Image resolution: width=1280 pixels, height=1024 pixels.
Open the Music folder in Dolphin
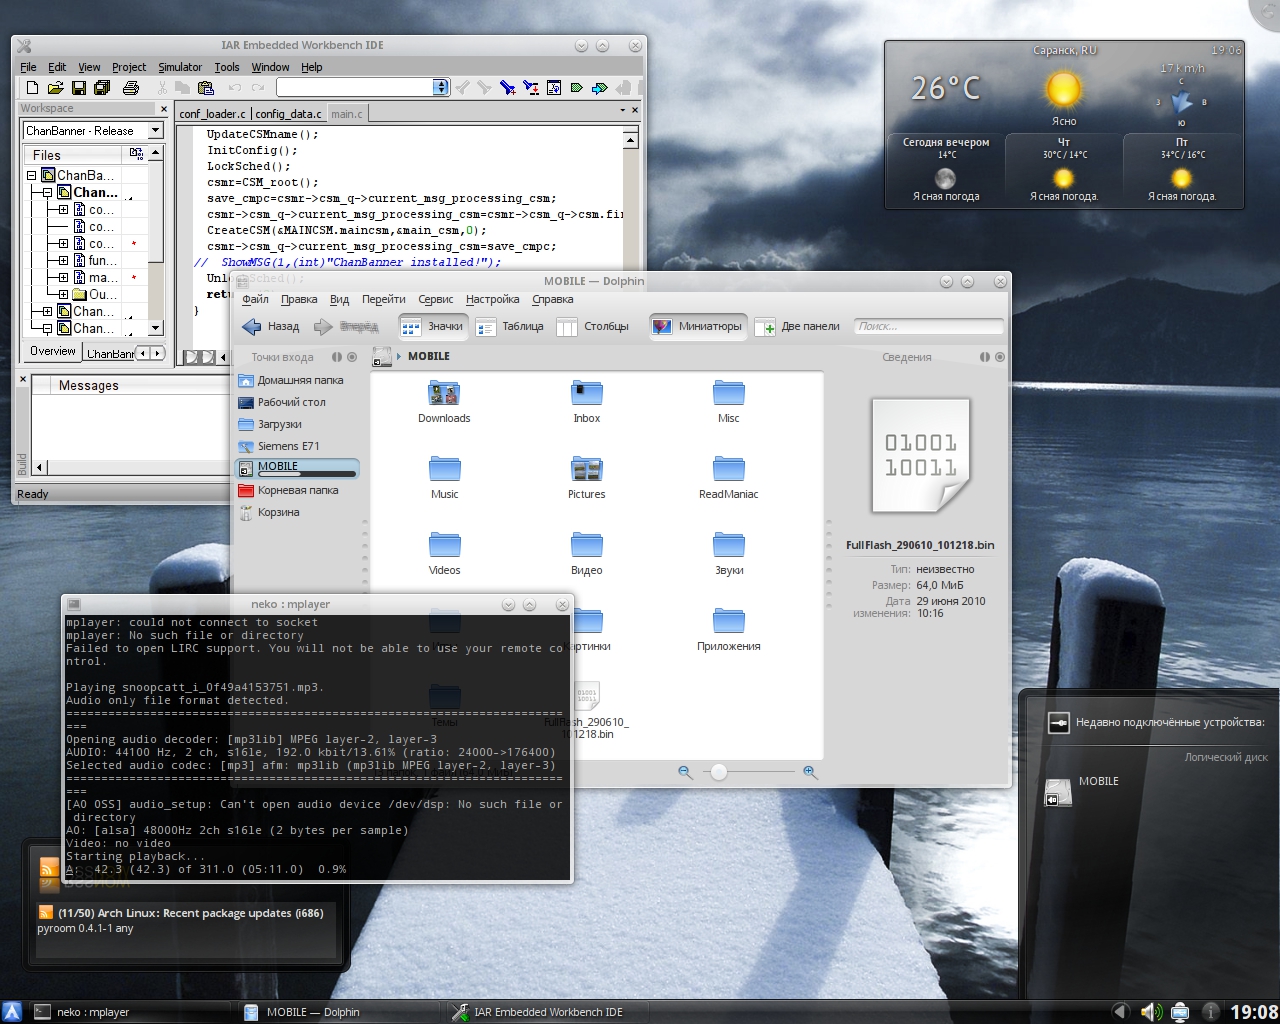445,478
